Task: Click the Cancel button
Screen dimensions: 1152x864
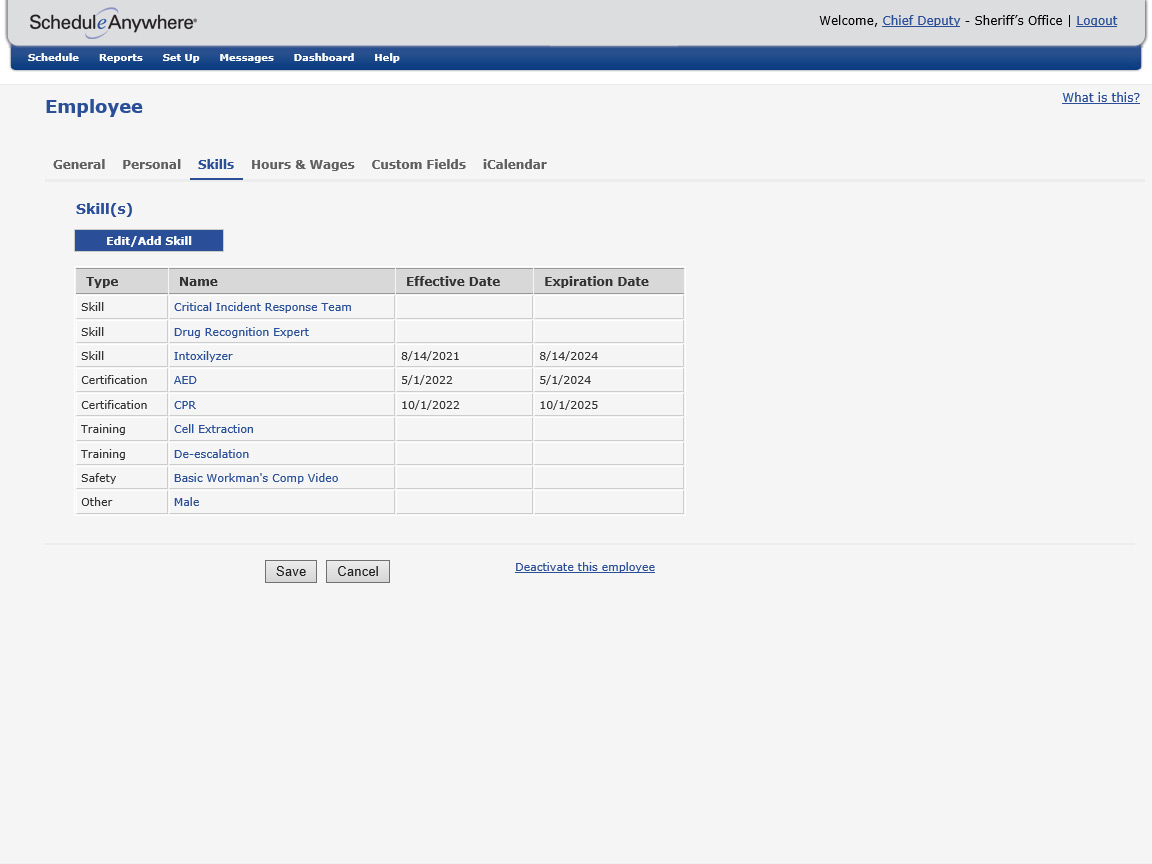Action: [x=358, y=572]
